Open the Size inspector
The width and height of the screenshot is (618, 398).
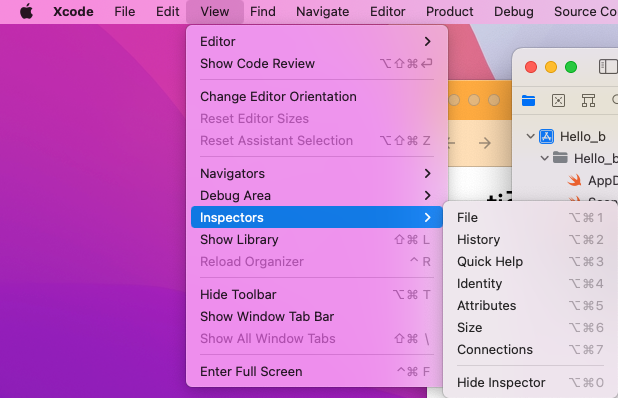[530, 327]
